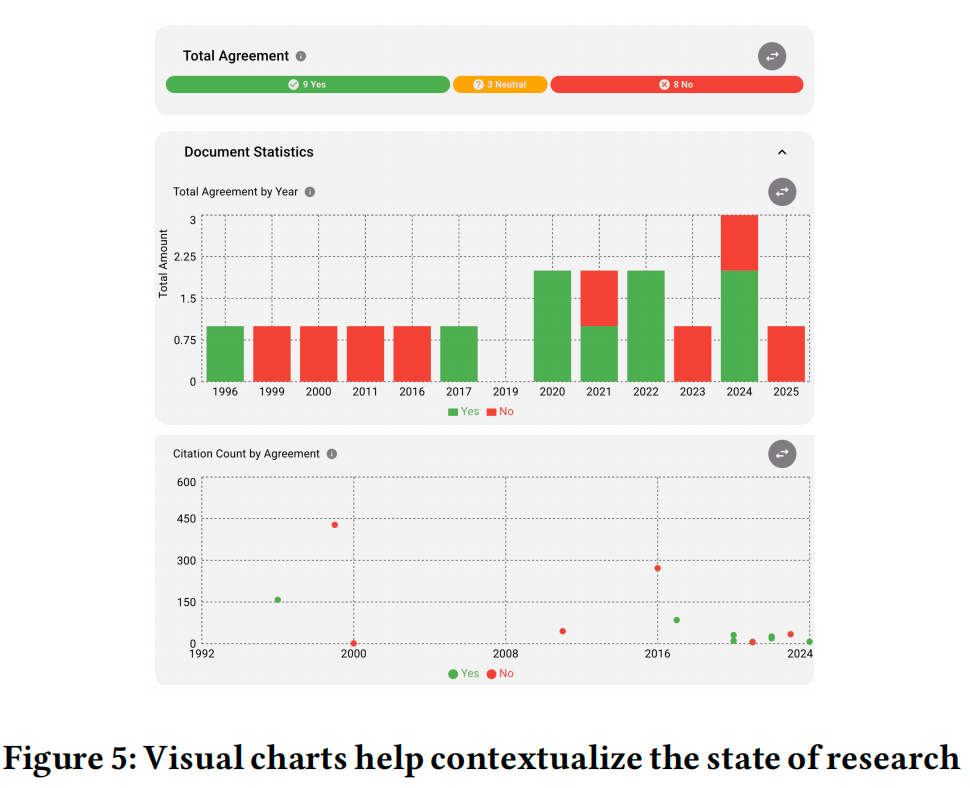Click info icon beside Total Agreement by Year
The width and height of the screenshot is (970, 788).
click(x=310, y=192)
